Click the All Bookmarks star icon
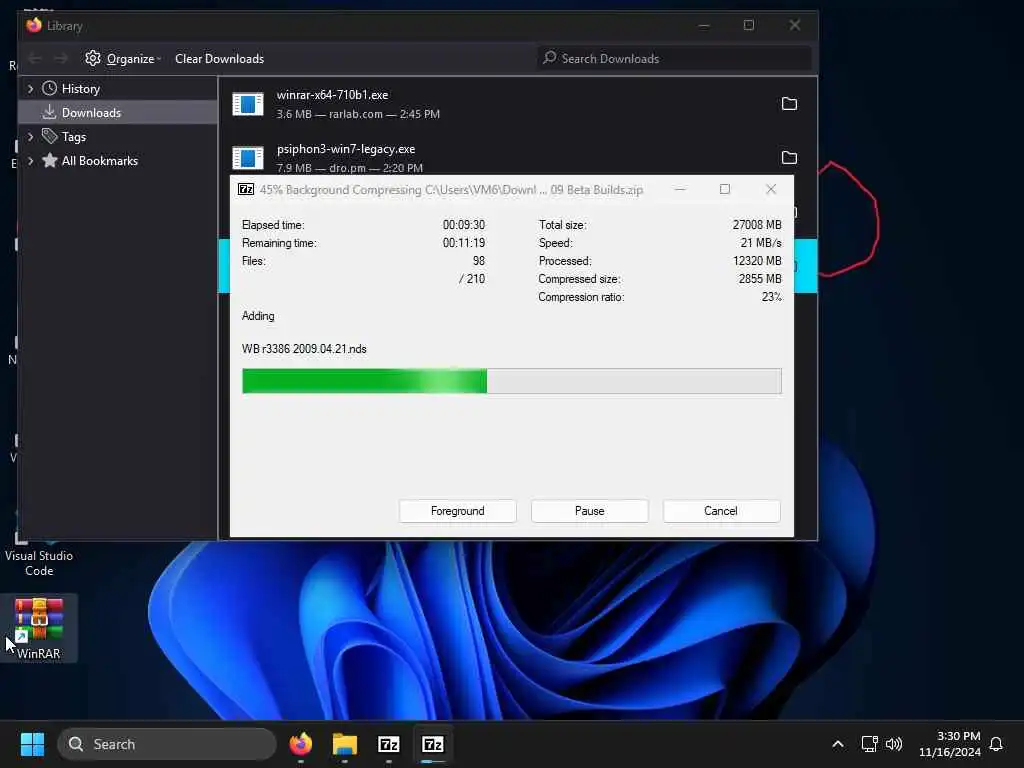Viewport: 1024px width, 768px height. (50, 160)
